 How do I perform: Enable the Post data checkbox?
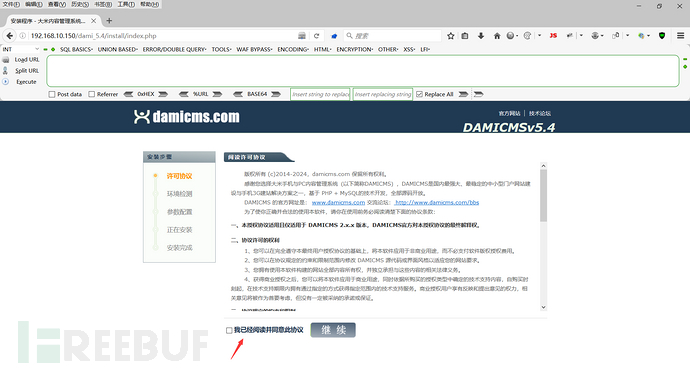click(x=52, y=94)
